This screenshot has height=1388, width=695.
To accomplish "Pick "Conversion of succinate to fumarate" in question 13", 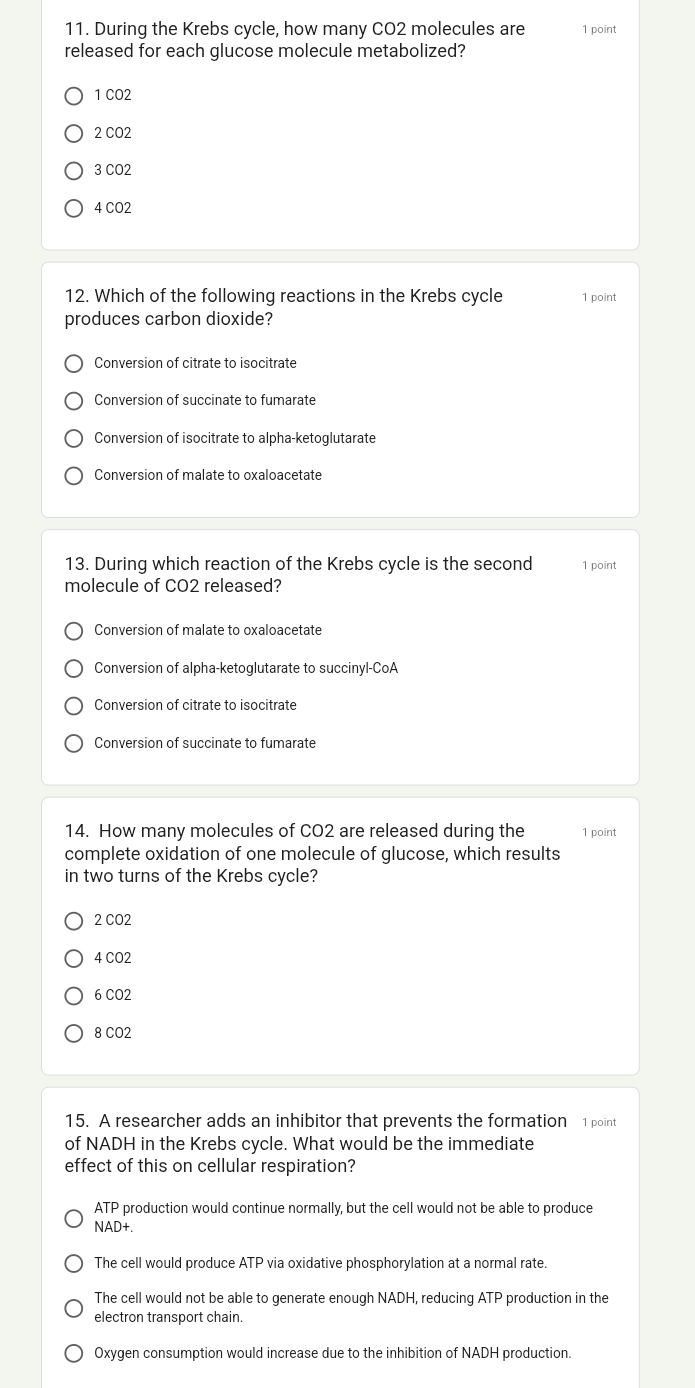I will click(73, 743).
